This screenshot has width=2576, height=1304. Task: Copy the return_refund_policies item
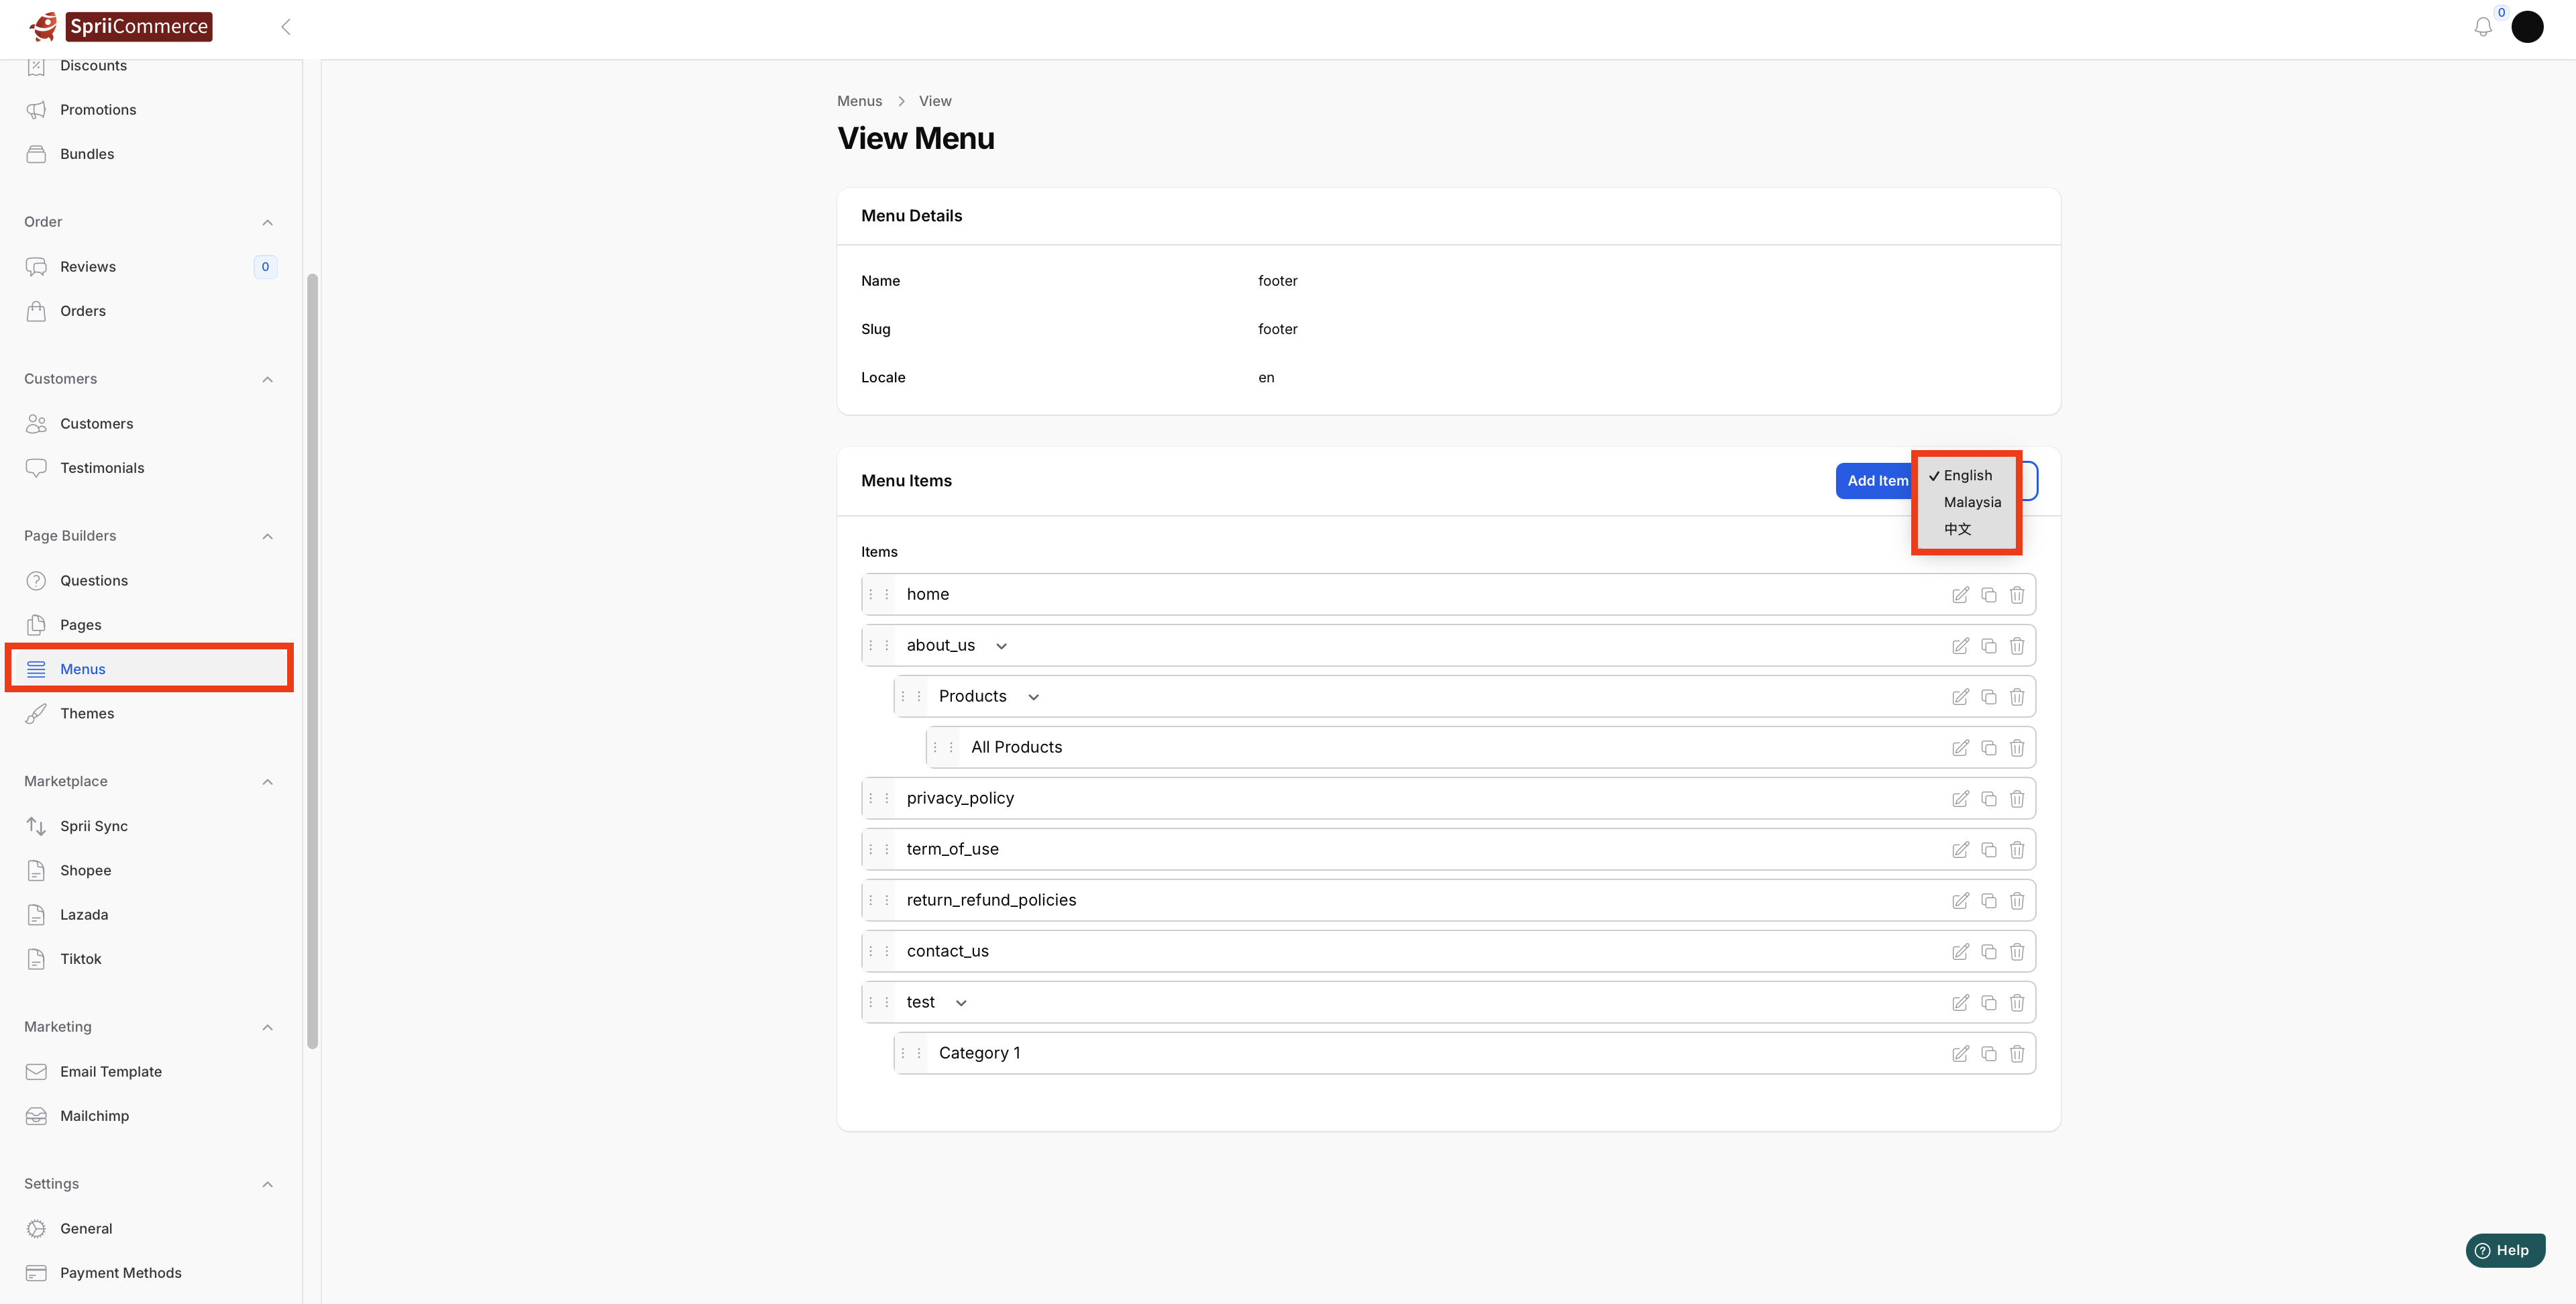(1988, 901)
